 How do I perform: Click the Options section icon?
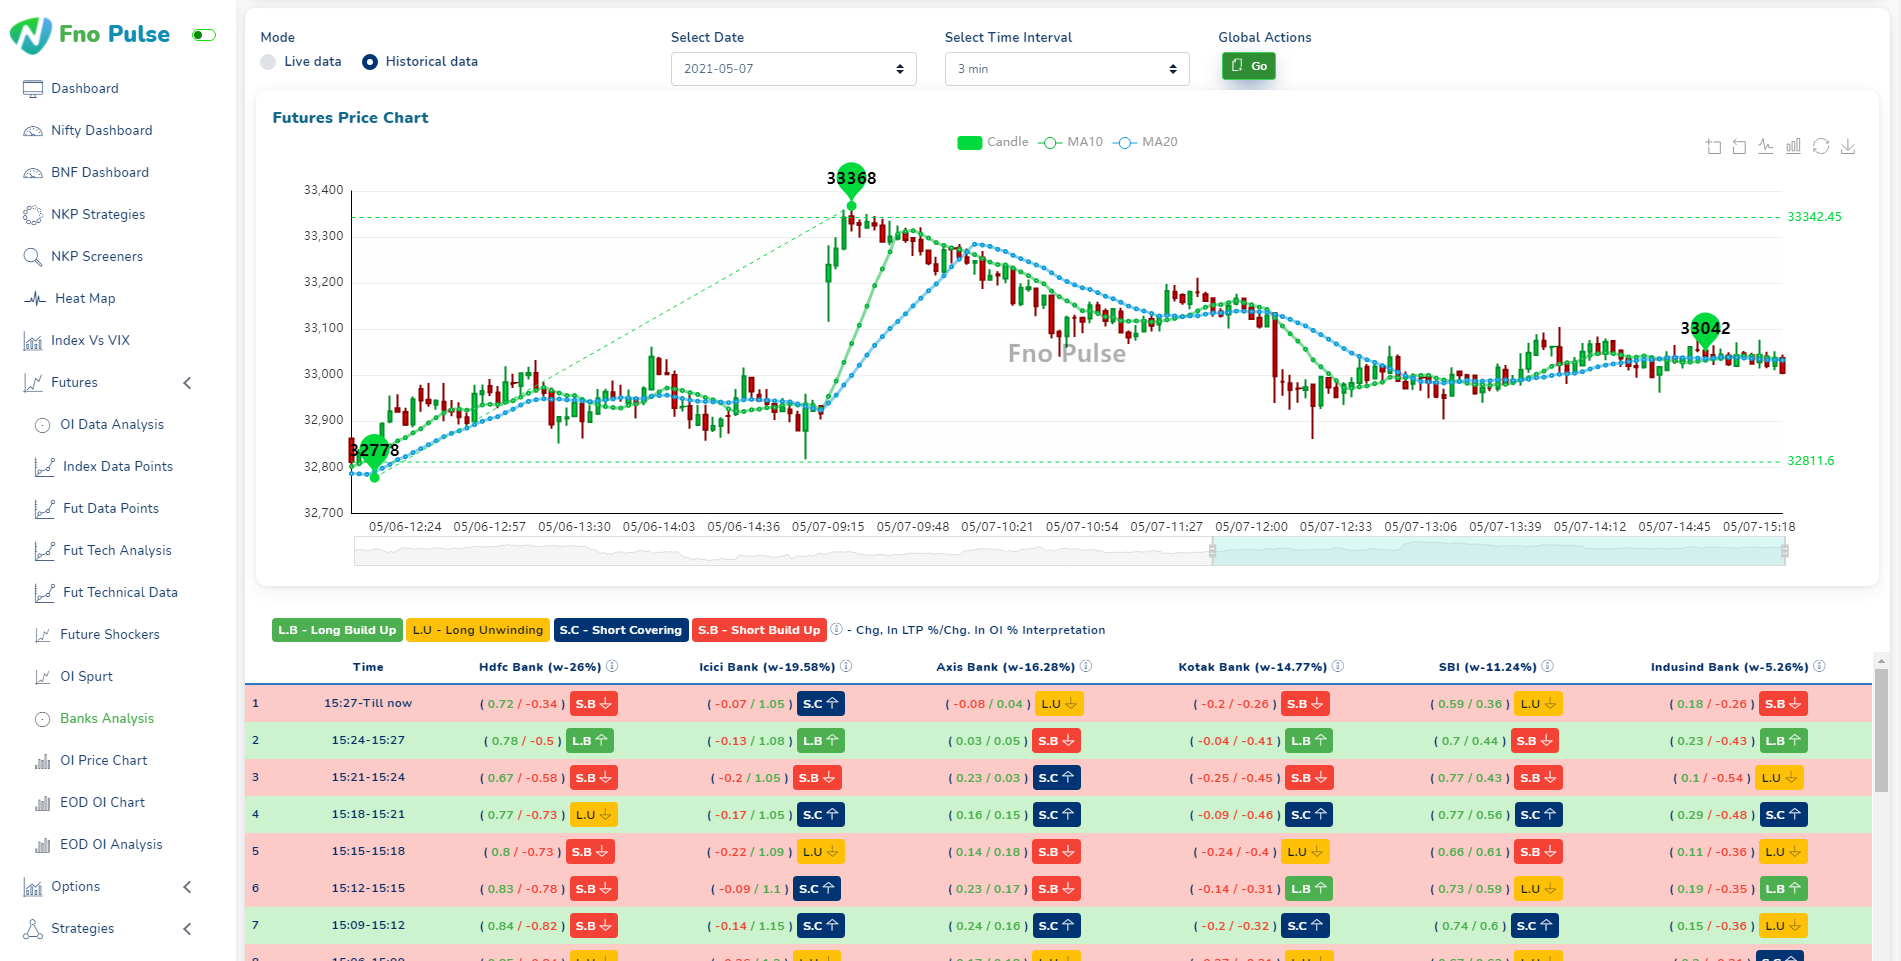coord(33,887)
